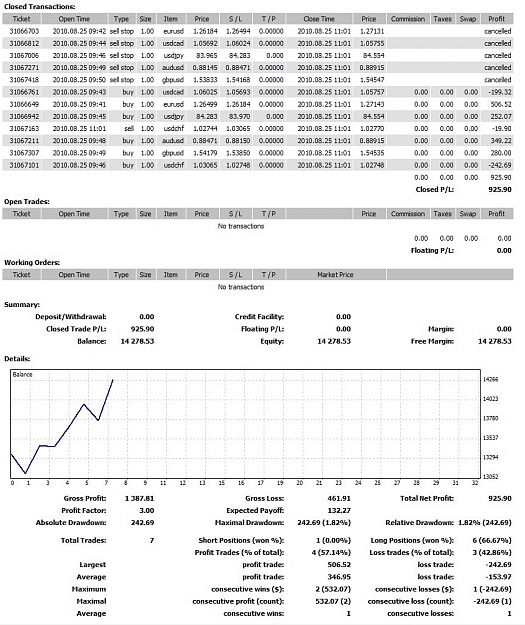Viewport: 525px width, 625px height.
Task: Click the Profit Trades value 4 (57.14%)
Action: click(x=331, y=552)
